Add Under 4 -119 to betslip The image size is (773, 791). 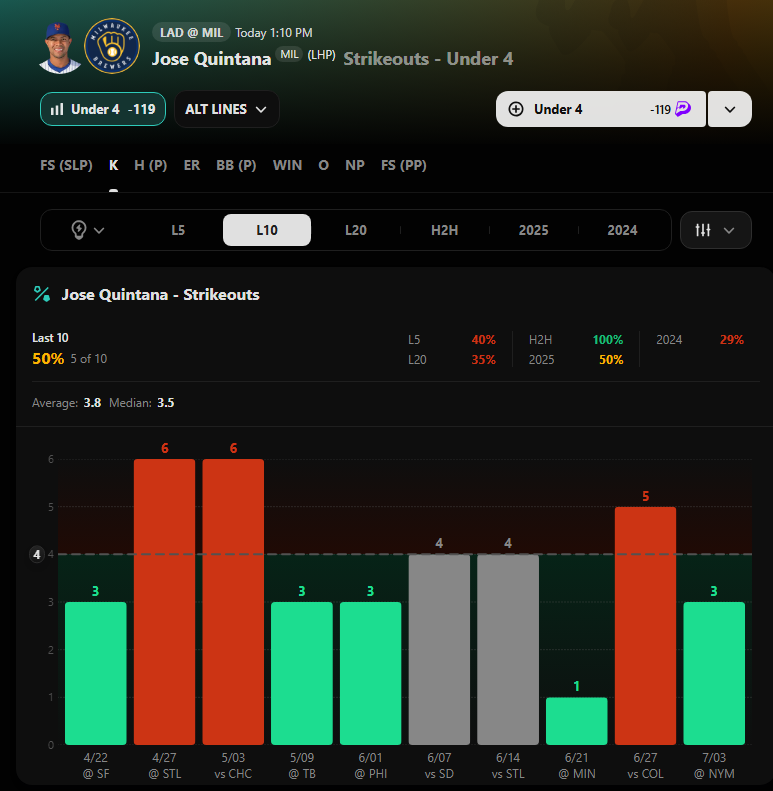(x=600, y=109)
